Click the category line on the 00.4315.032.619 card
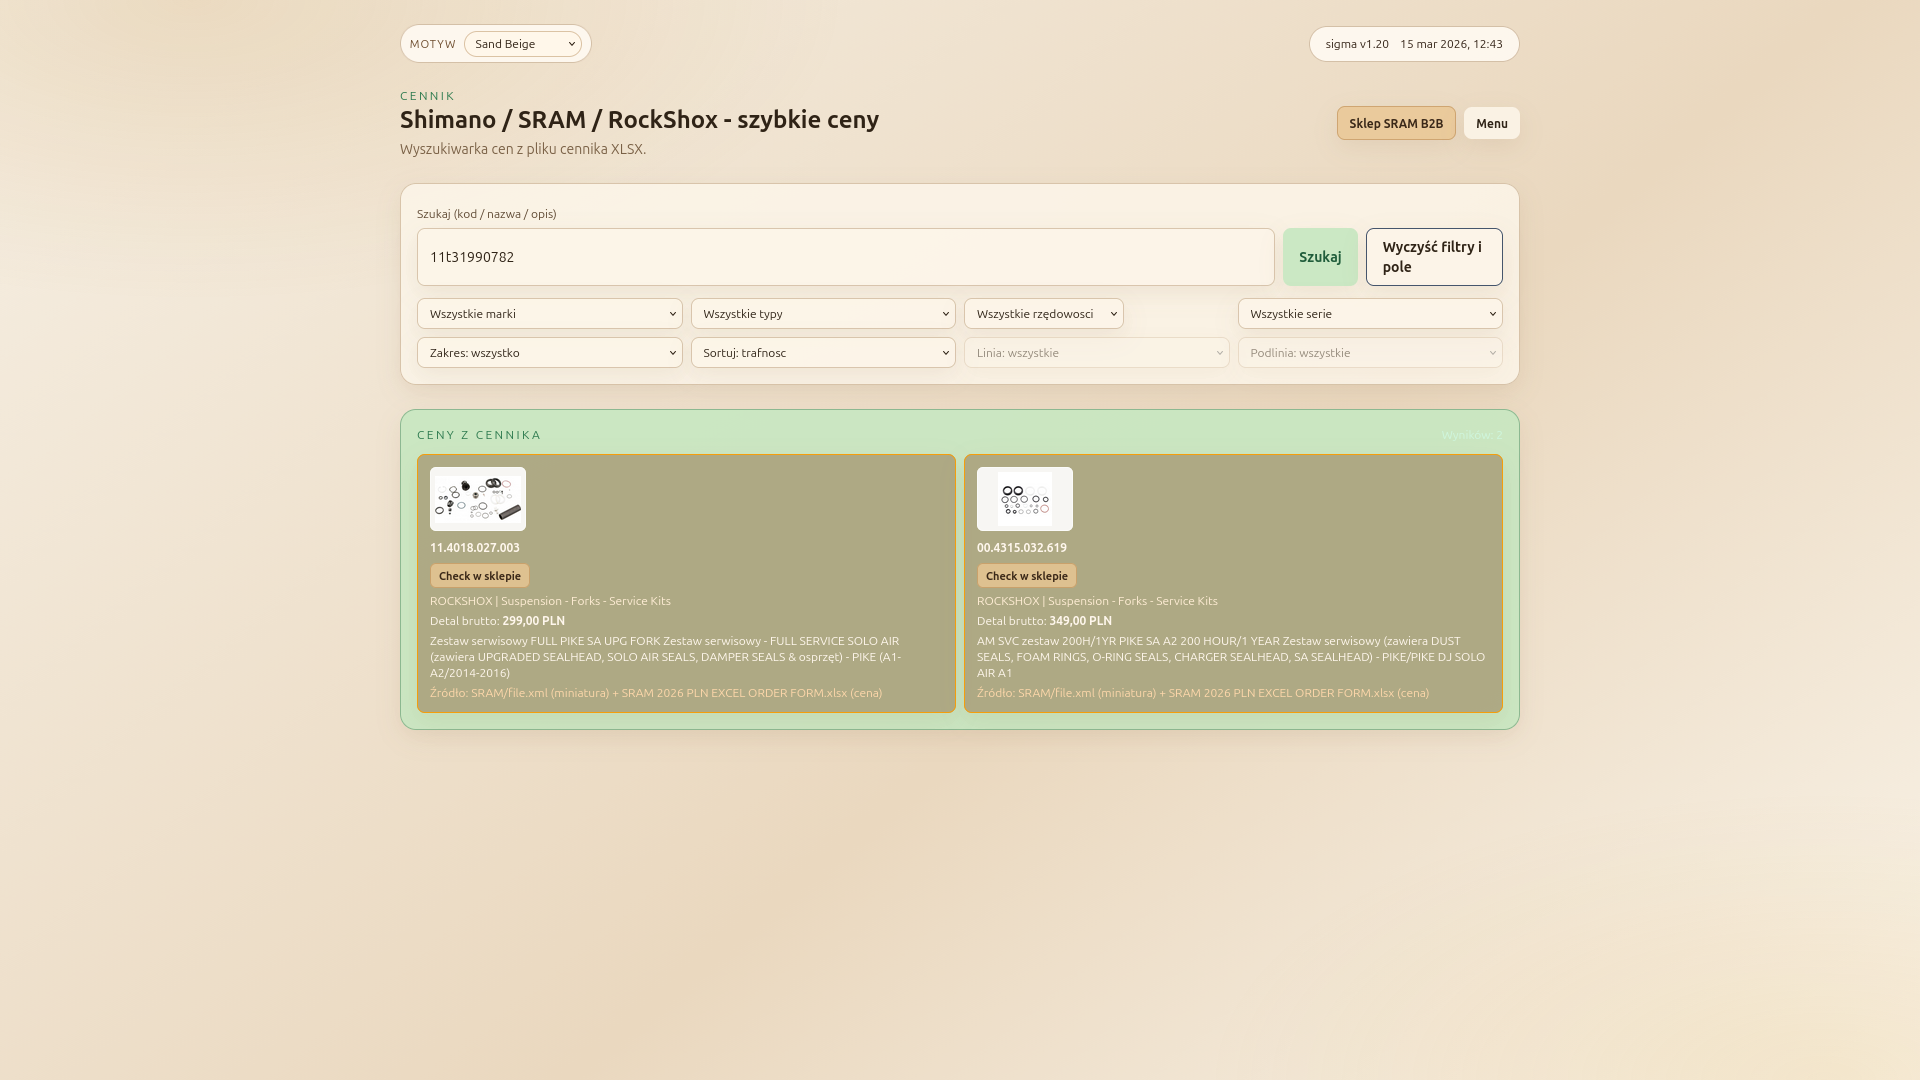 point(1097,601)
